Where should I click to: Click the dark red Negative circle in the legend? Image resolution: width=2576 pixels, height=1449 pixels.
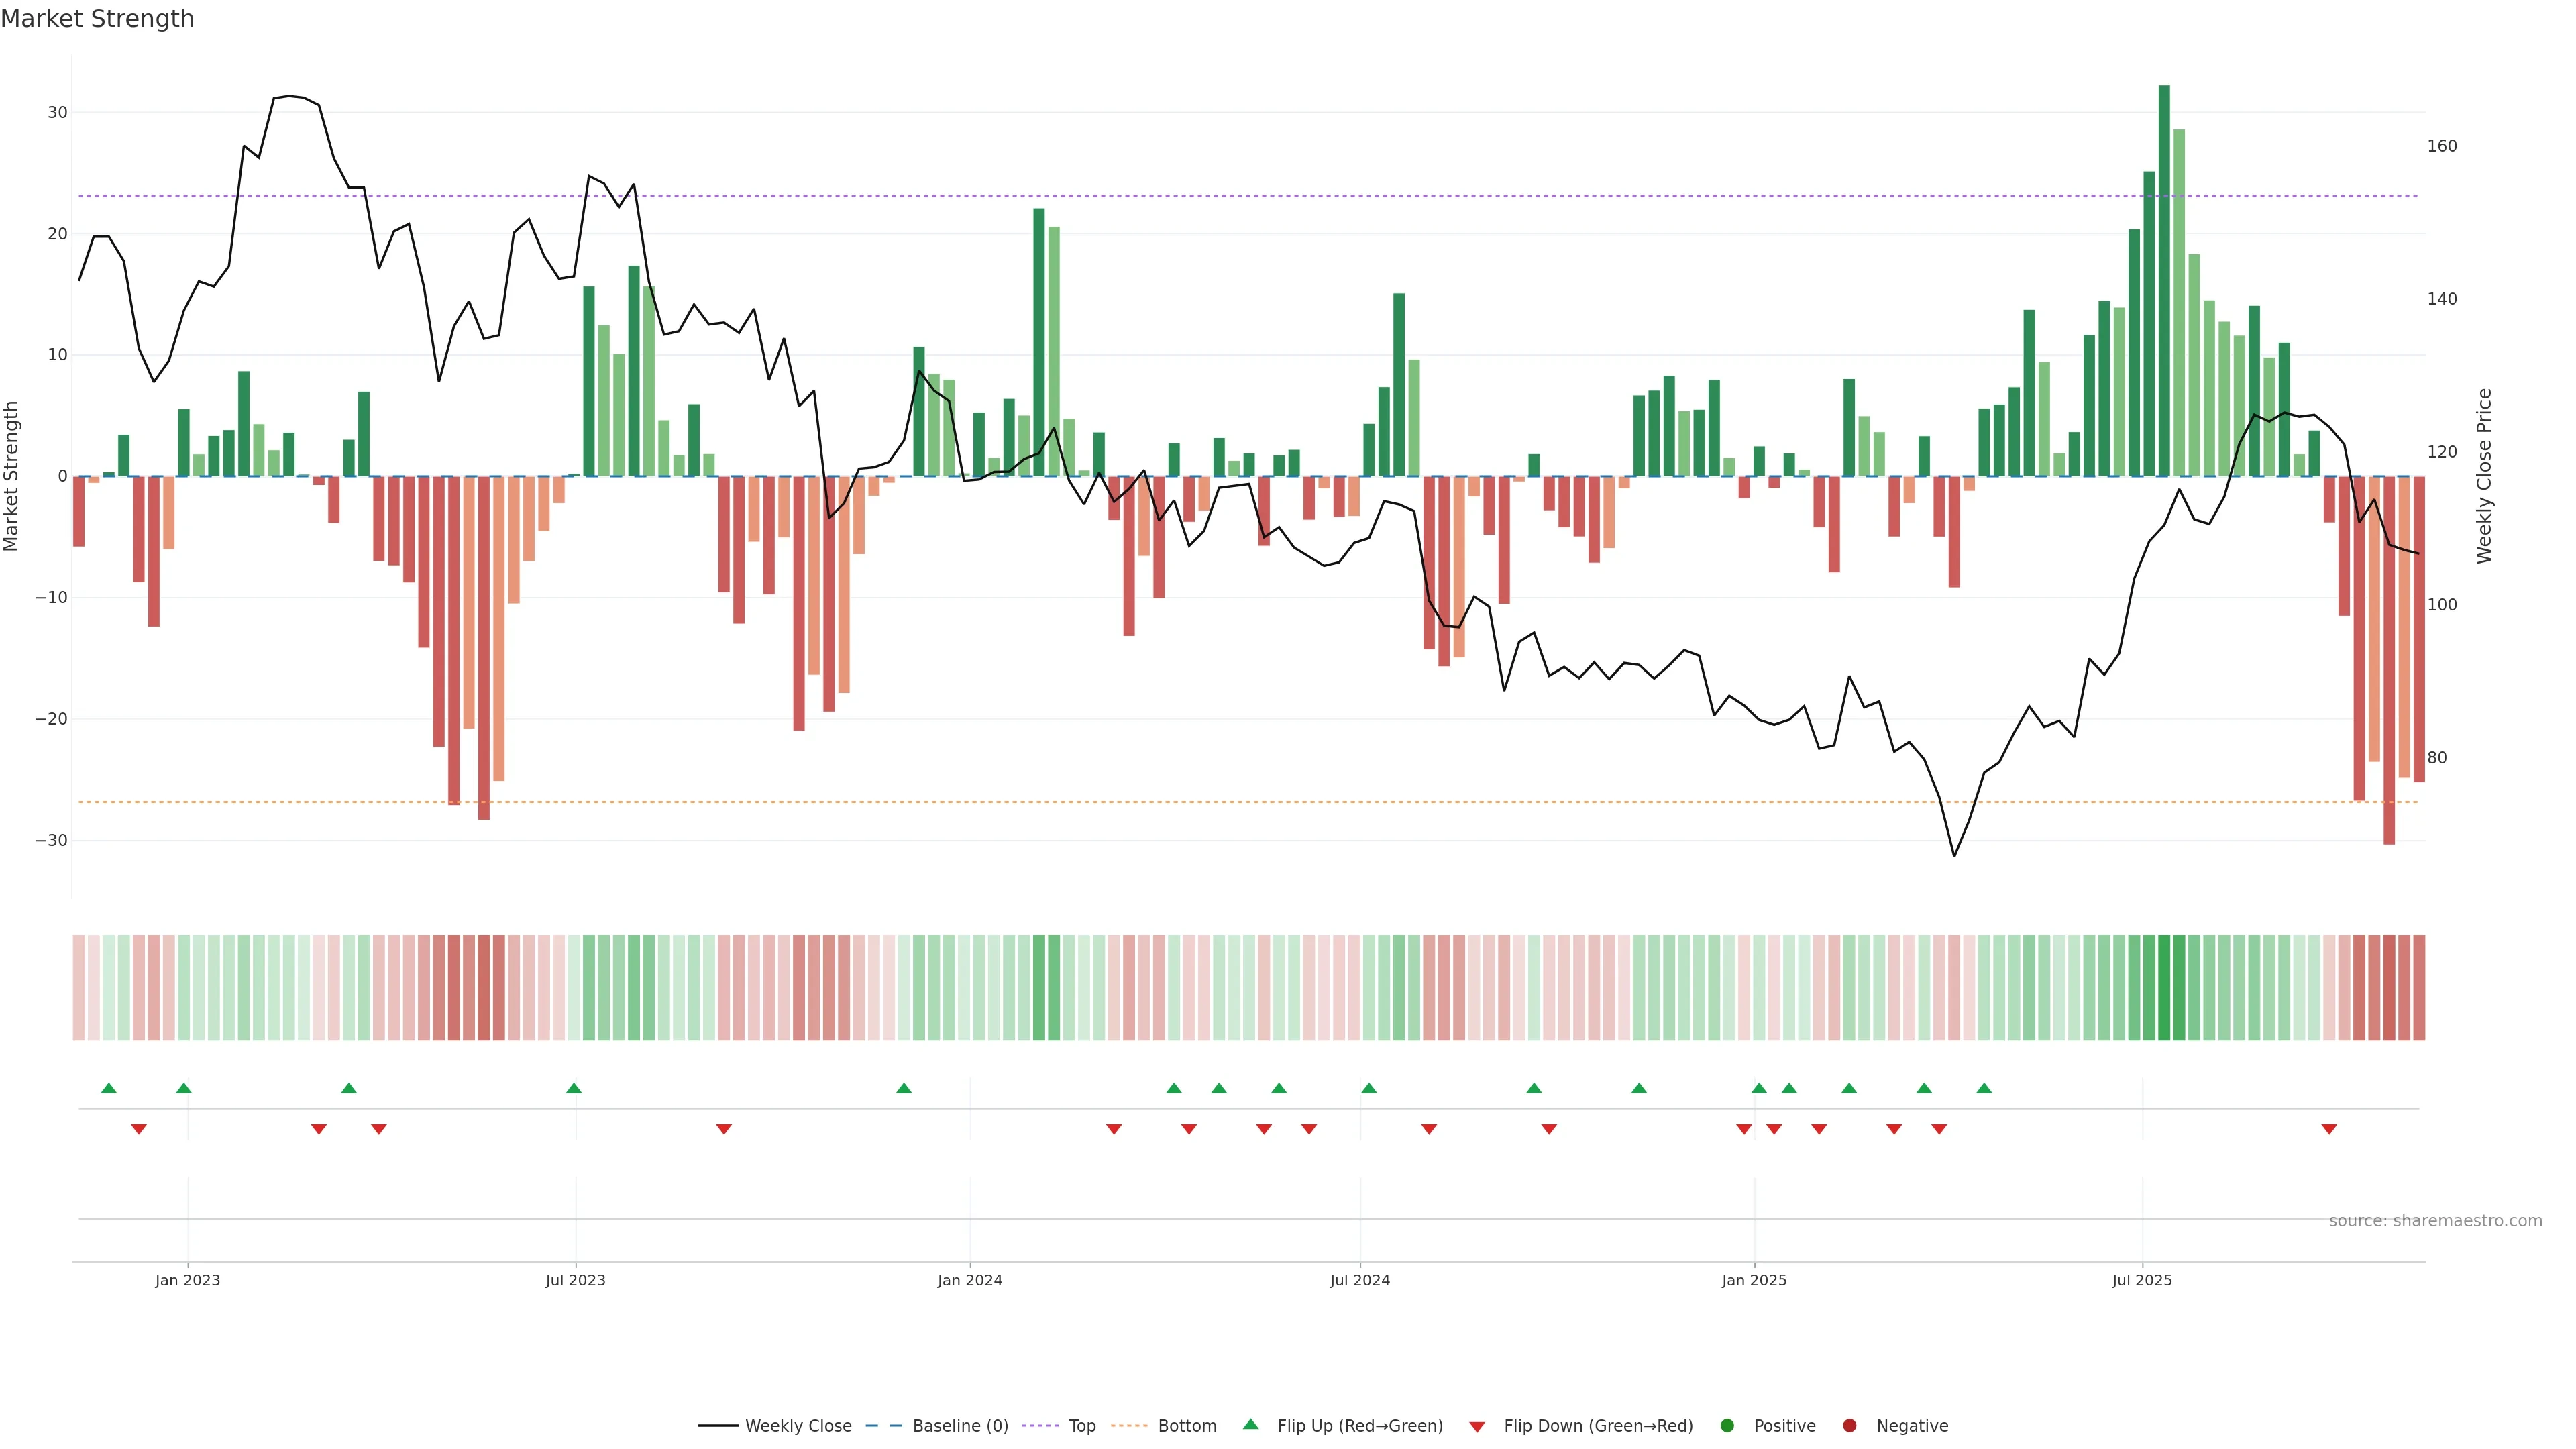tap(1849, 1425)
